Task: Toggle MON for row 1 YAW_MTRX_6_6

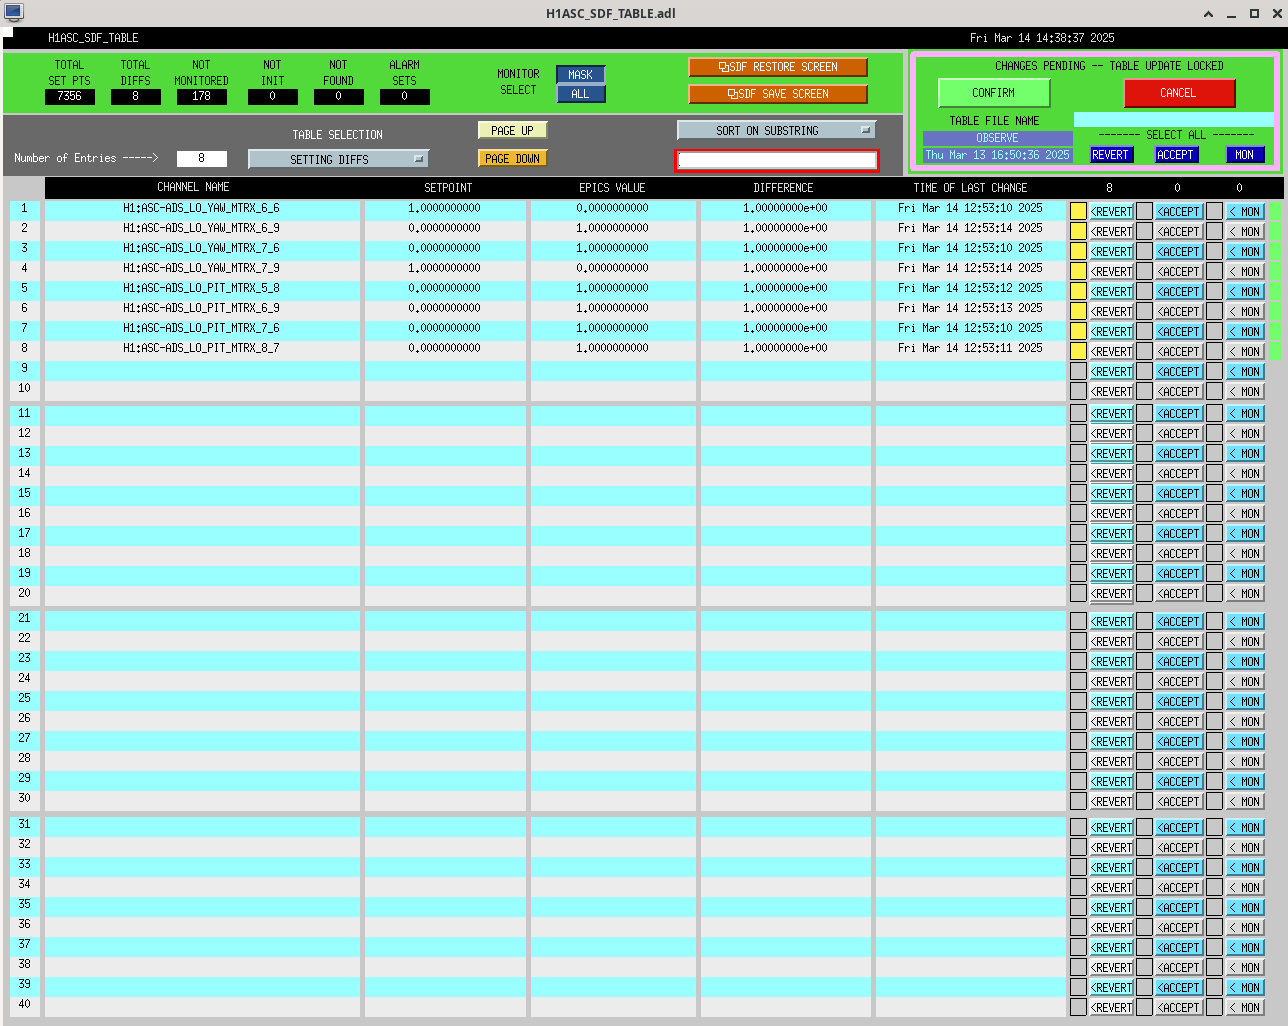Action: click(x=1246, y=212)
